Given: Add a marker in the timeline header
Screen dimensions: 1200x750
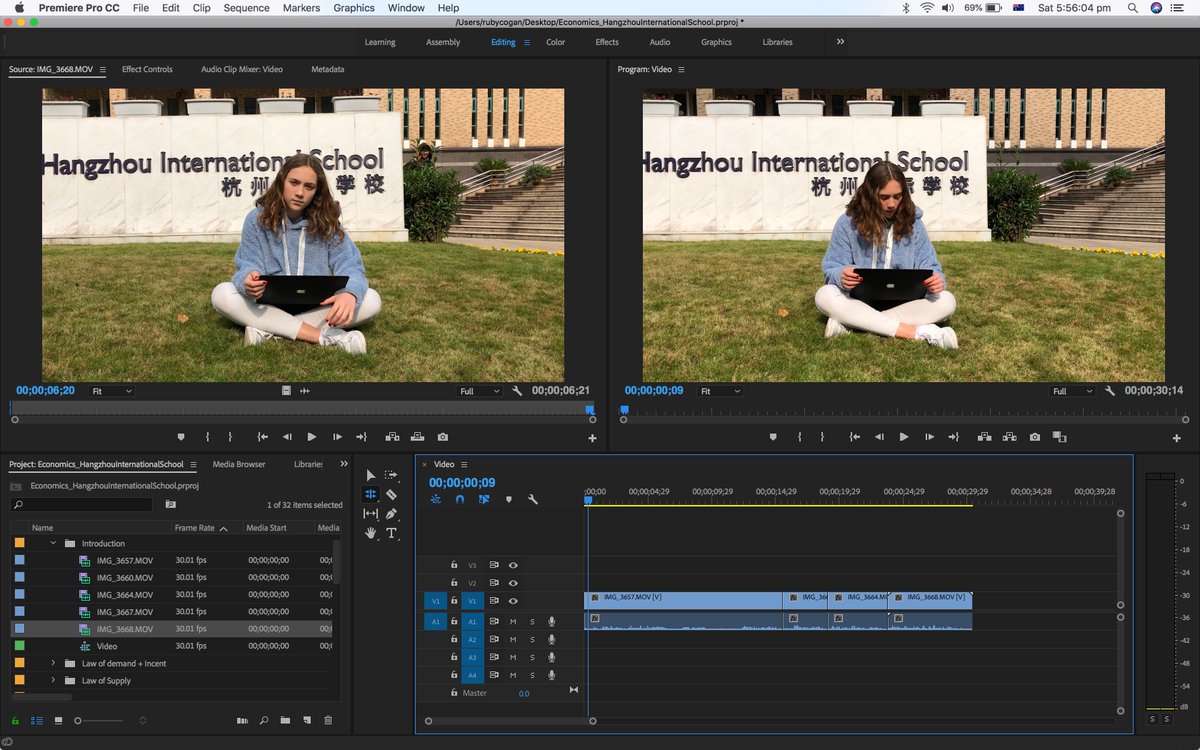Looking at the screenshot, I should 508,499.
